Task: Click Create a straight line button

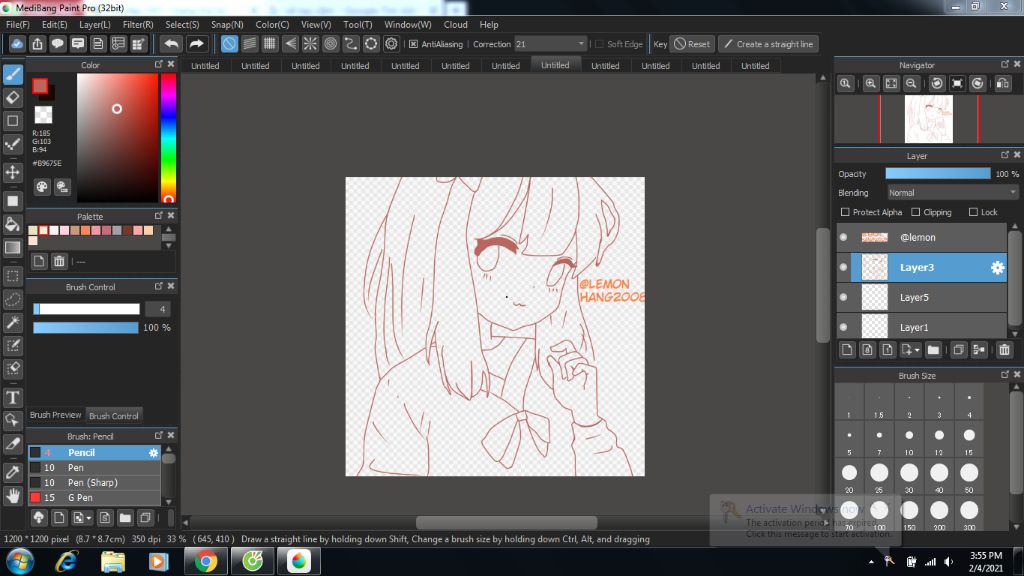Action: coord(769,44)
